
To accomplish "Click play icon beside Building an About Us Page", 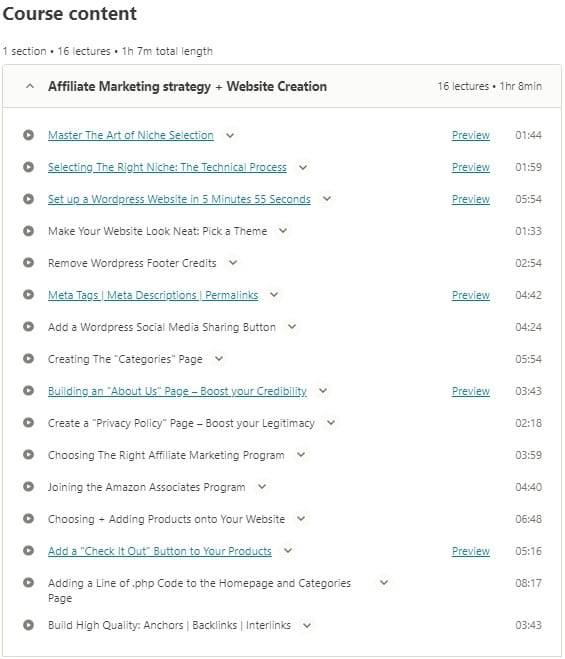I will 29,391.
